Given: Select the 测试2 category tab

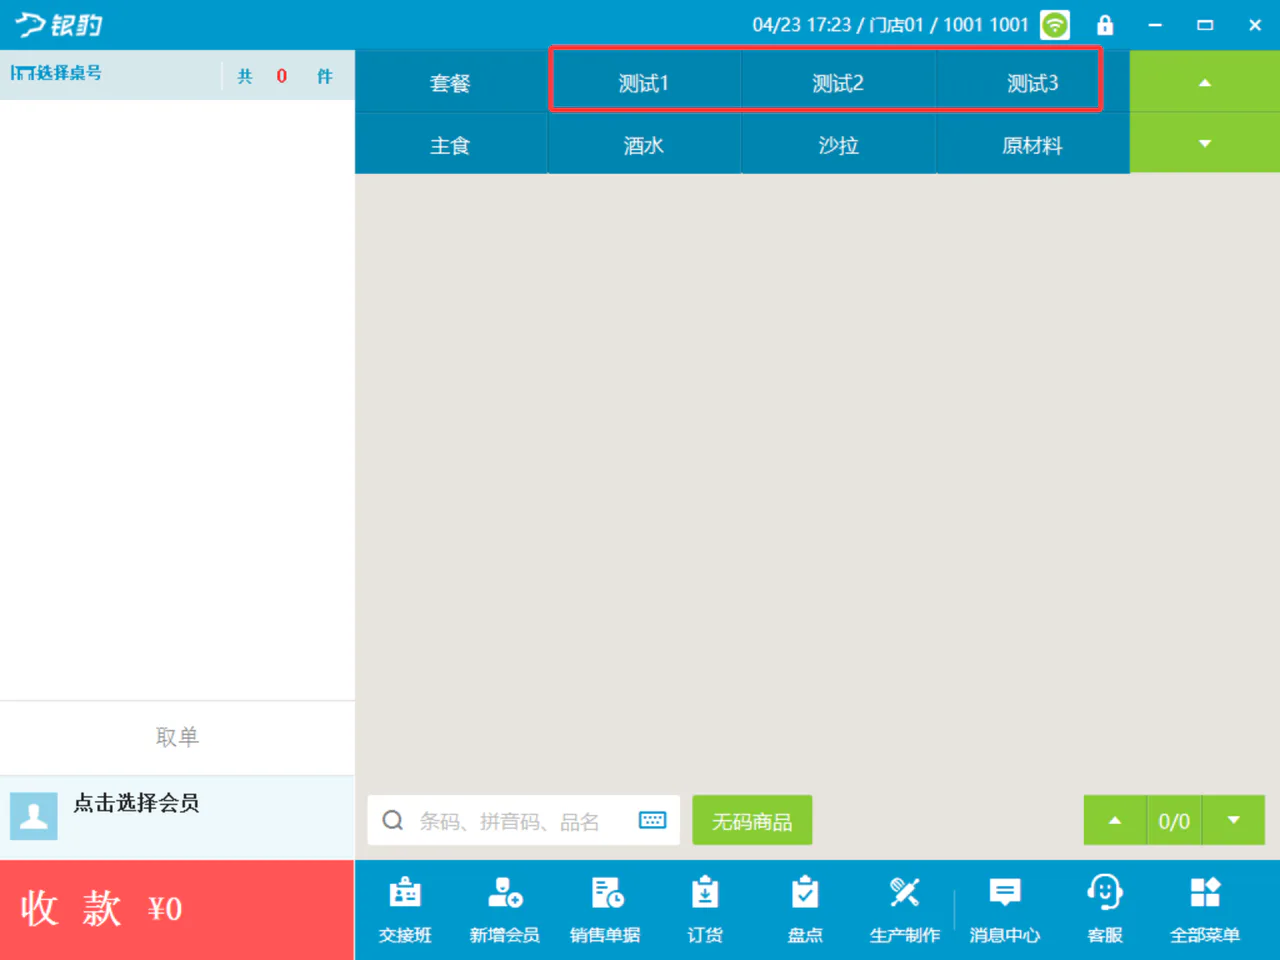Looking at the screenshot, I should (x=838, y=83).
